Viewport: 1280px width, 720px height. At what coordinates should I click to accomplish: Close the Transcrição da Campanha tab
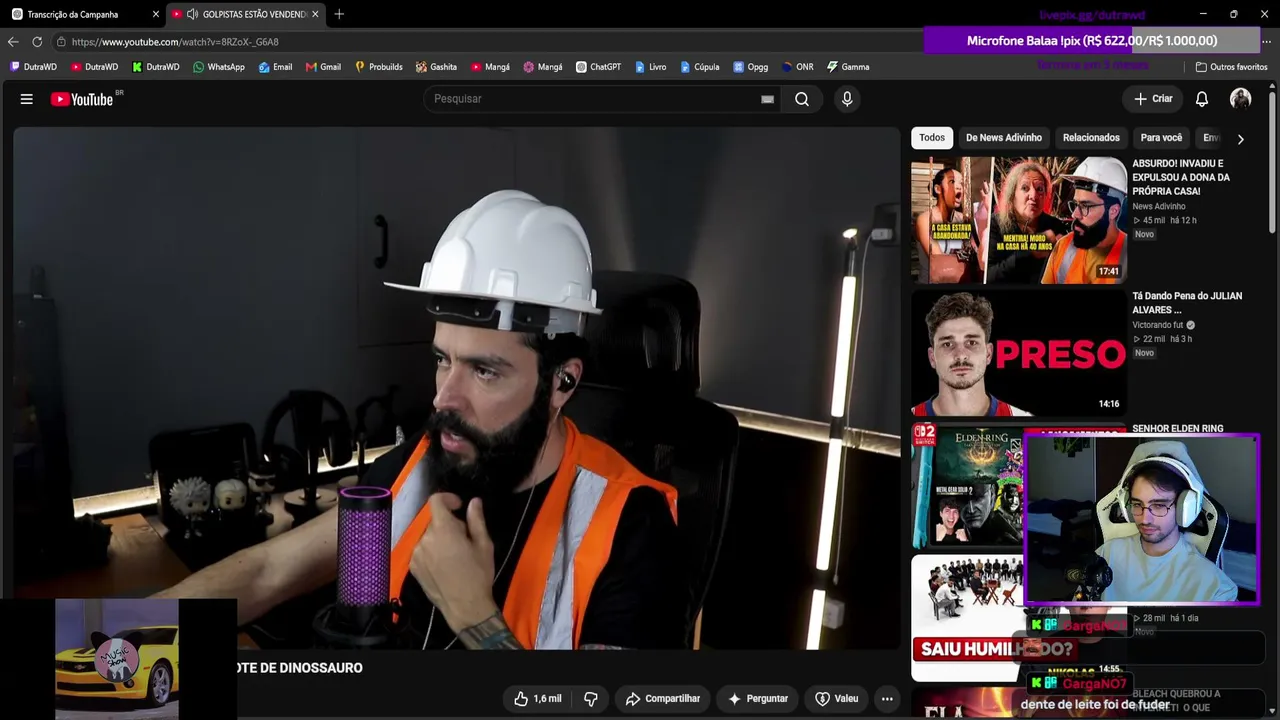click(x=155, y=14)
